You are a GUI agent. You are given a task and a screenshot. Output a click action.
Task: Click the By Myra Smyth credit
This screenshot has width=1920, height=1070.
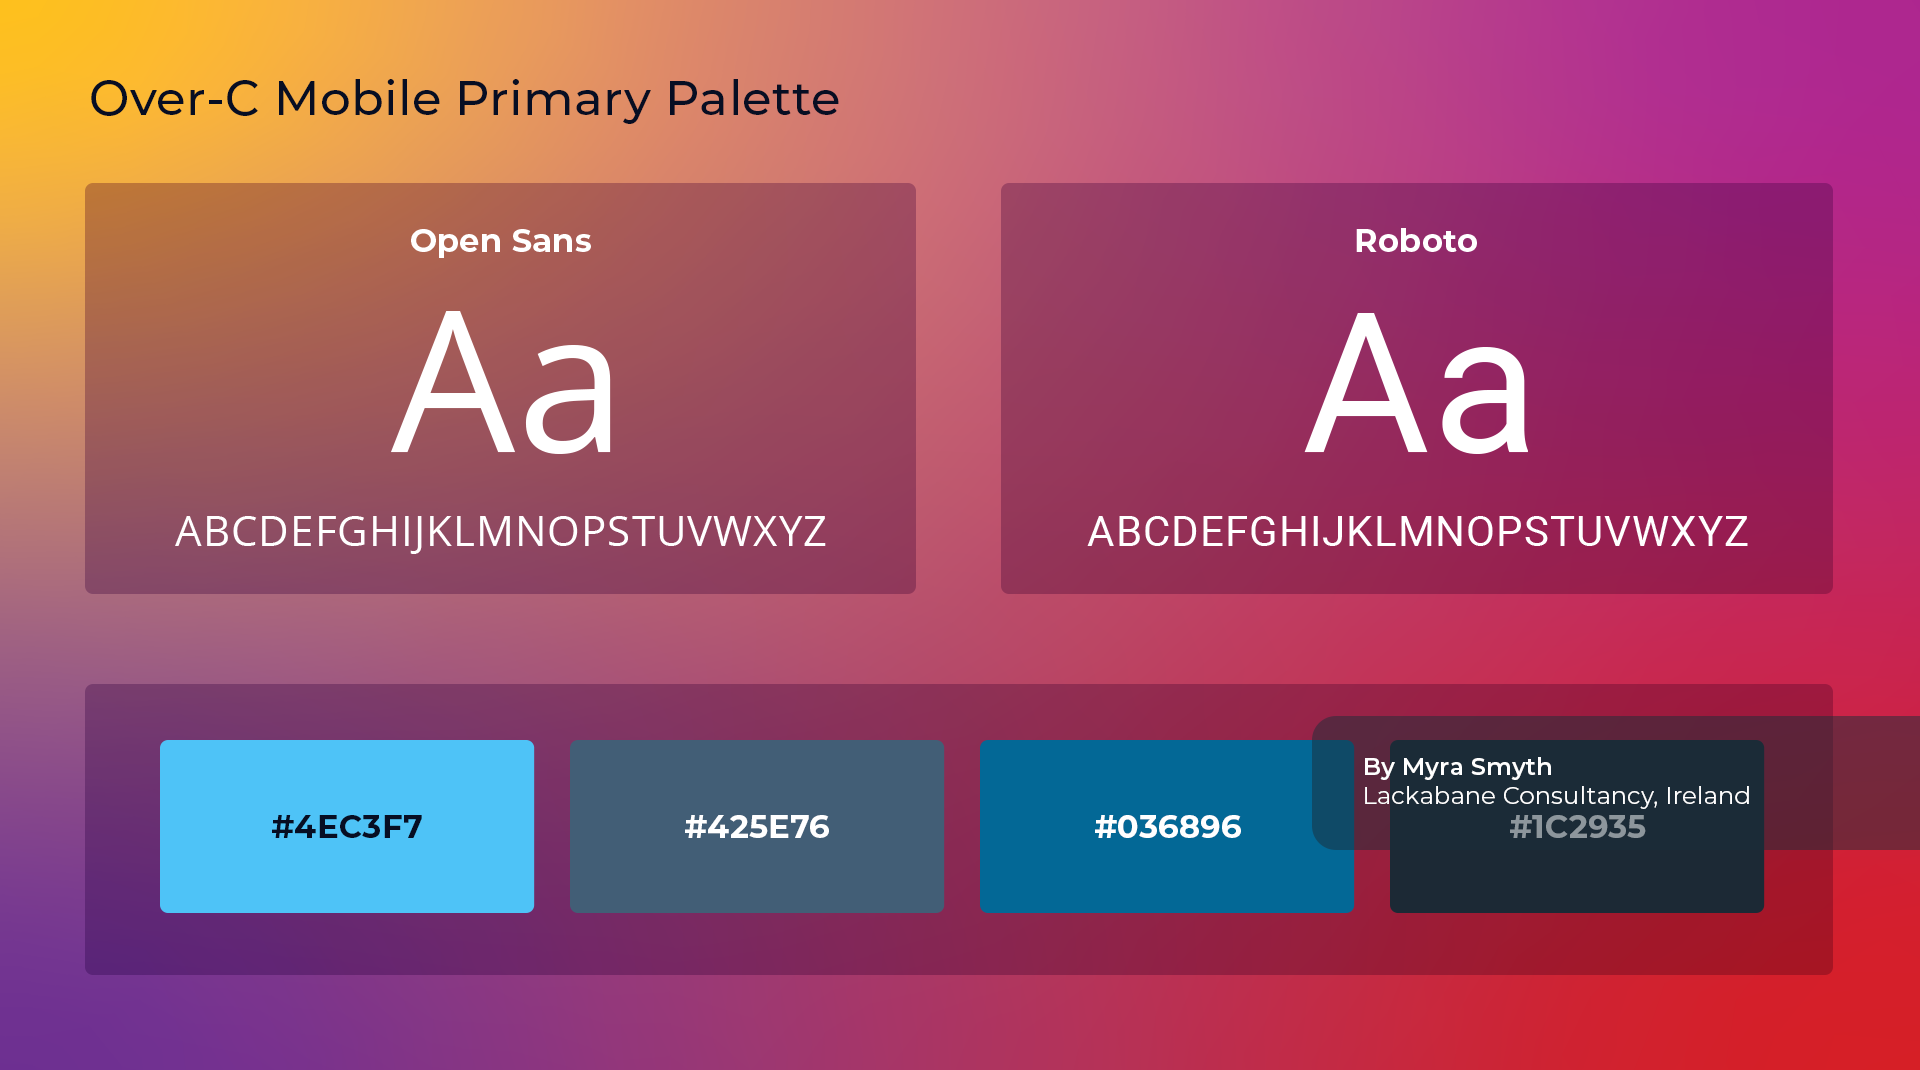[1457, 767]
